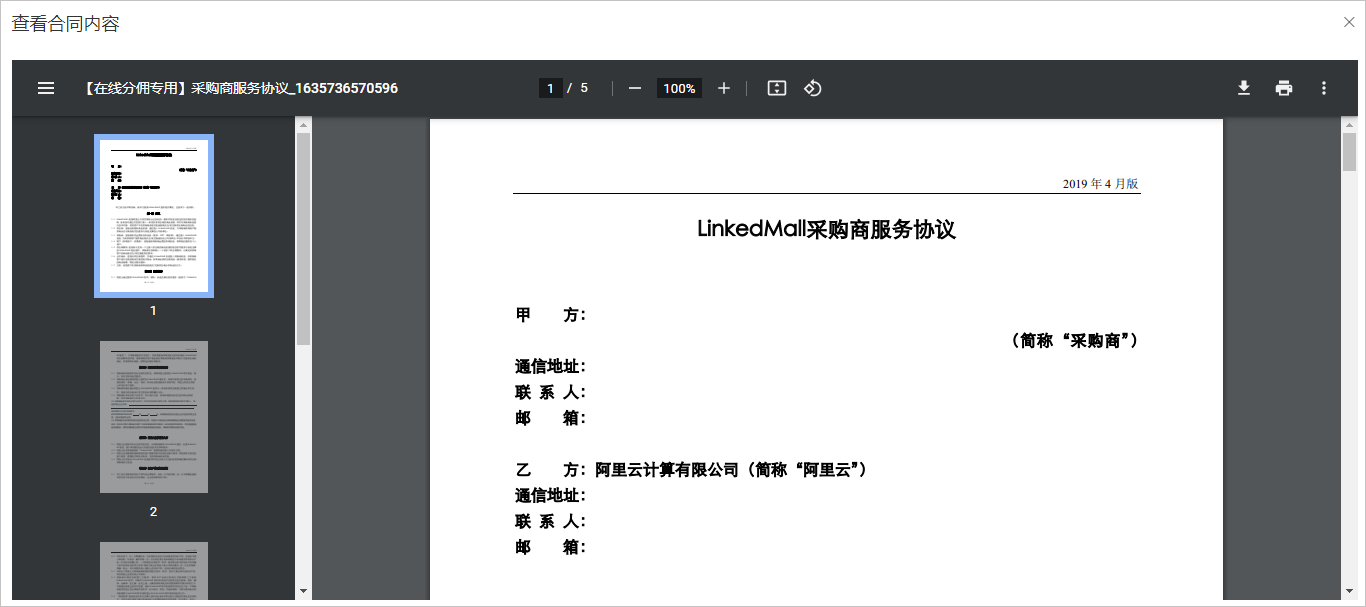Open the PDF viewer's three-dot options menu
The height and width of the screenshot is (607, 1366).
(x=1324, y=88)
